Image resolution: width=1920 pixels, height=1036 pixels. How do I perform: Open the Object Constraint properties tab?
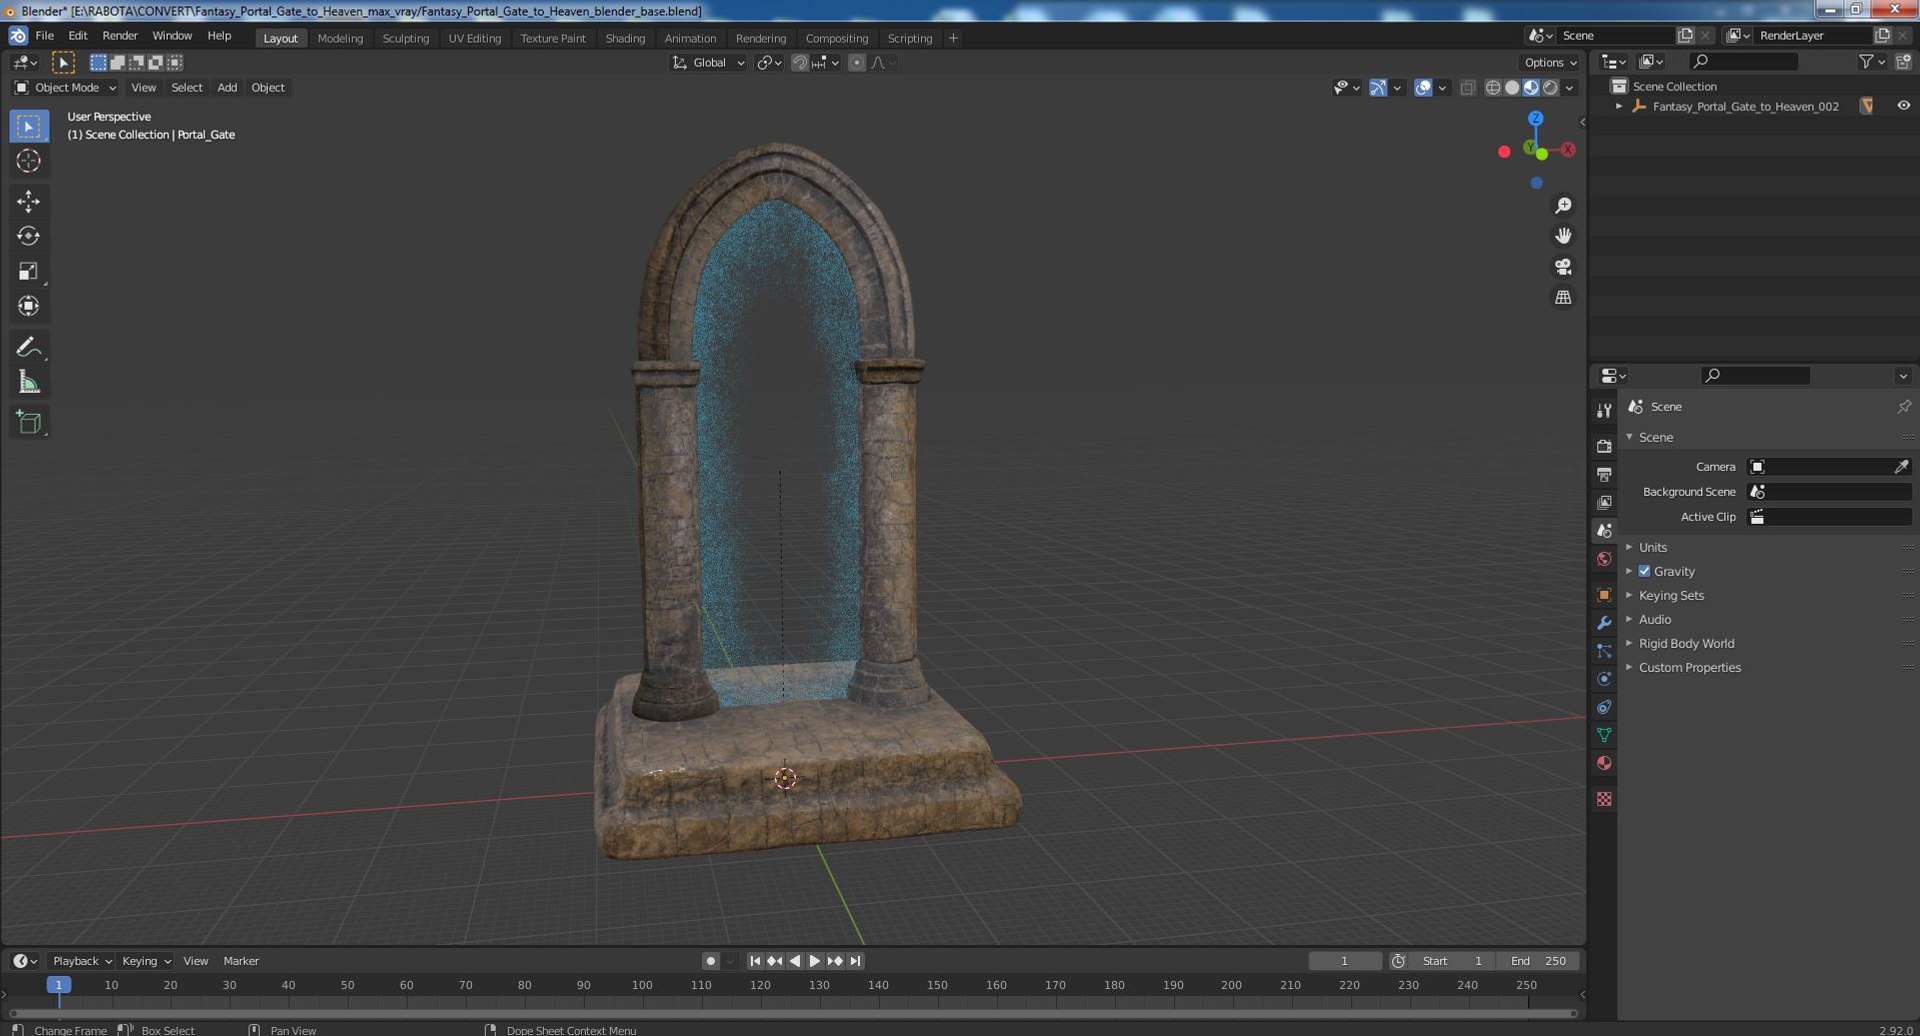click(x=1604, y=707)
